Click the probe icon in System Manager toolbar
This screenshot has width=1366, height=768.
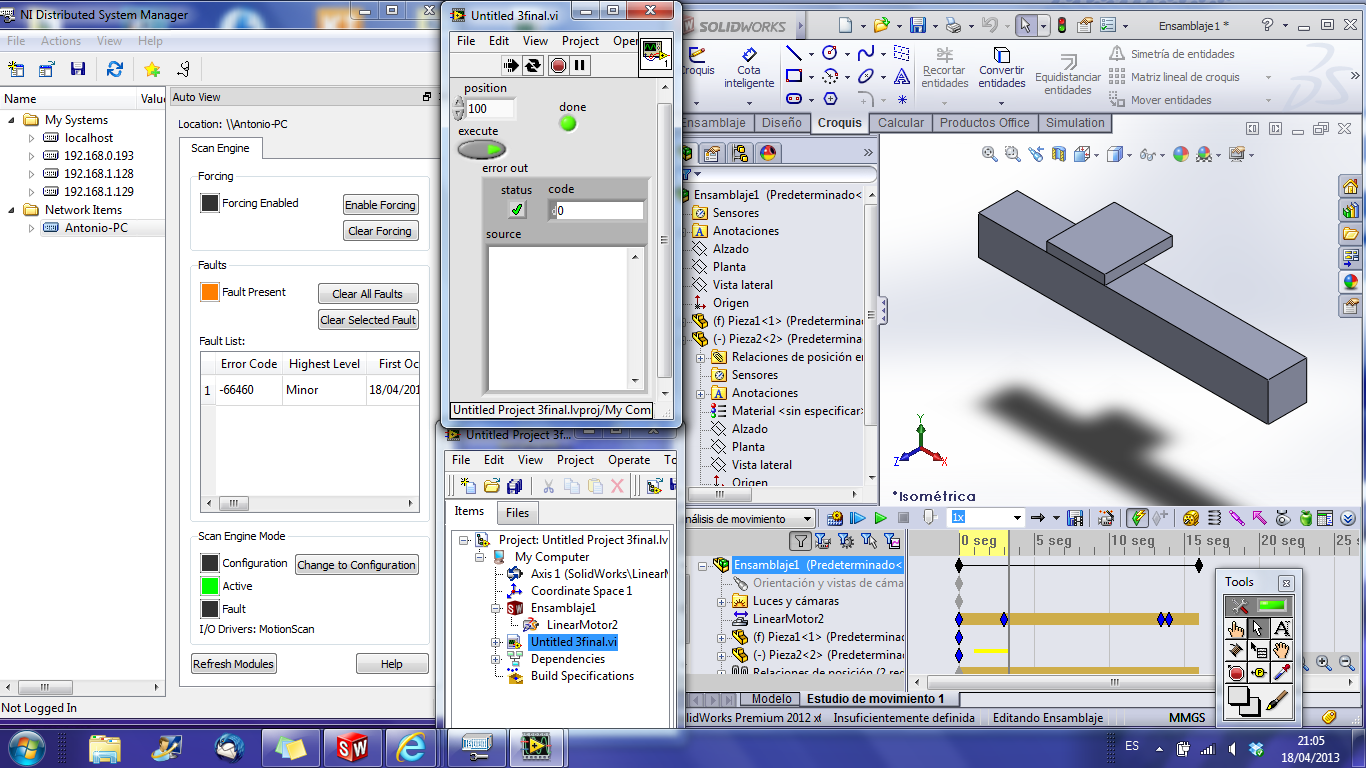(183, 69)
